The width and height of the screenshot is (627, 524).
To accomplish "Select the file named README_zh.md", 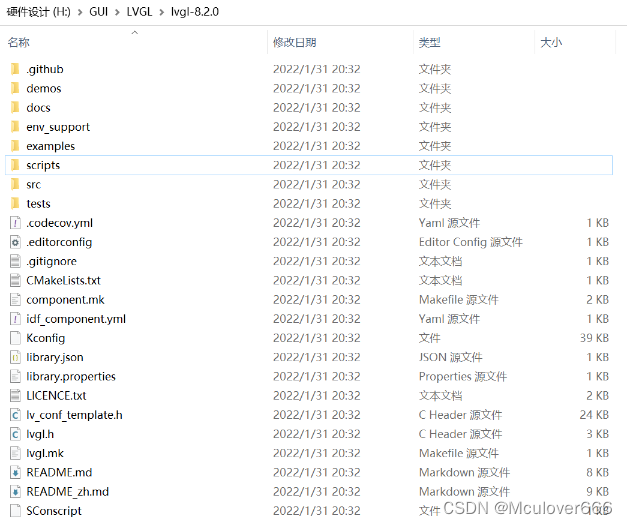I will point(68,492).
